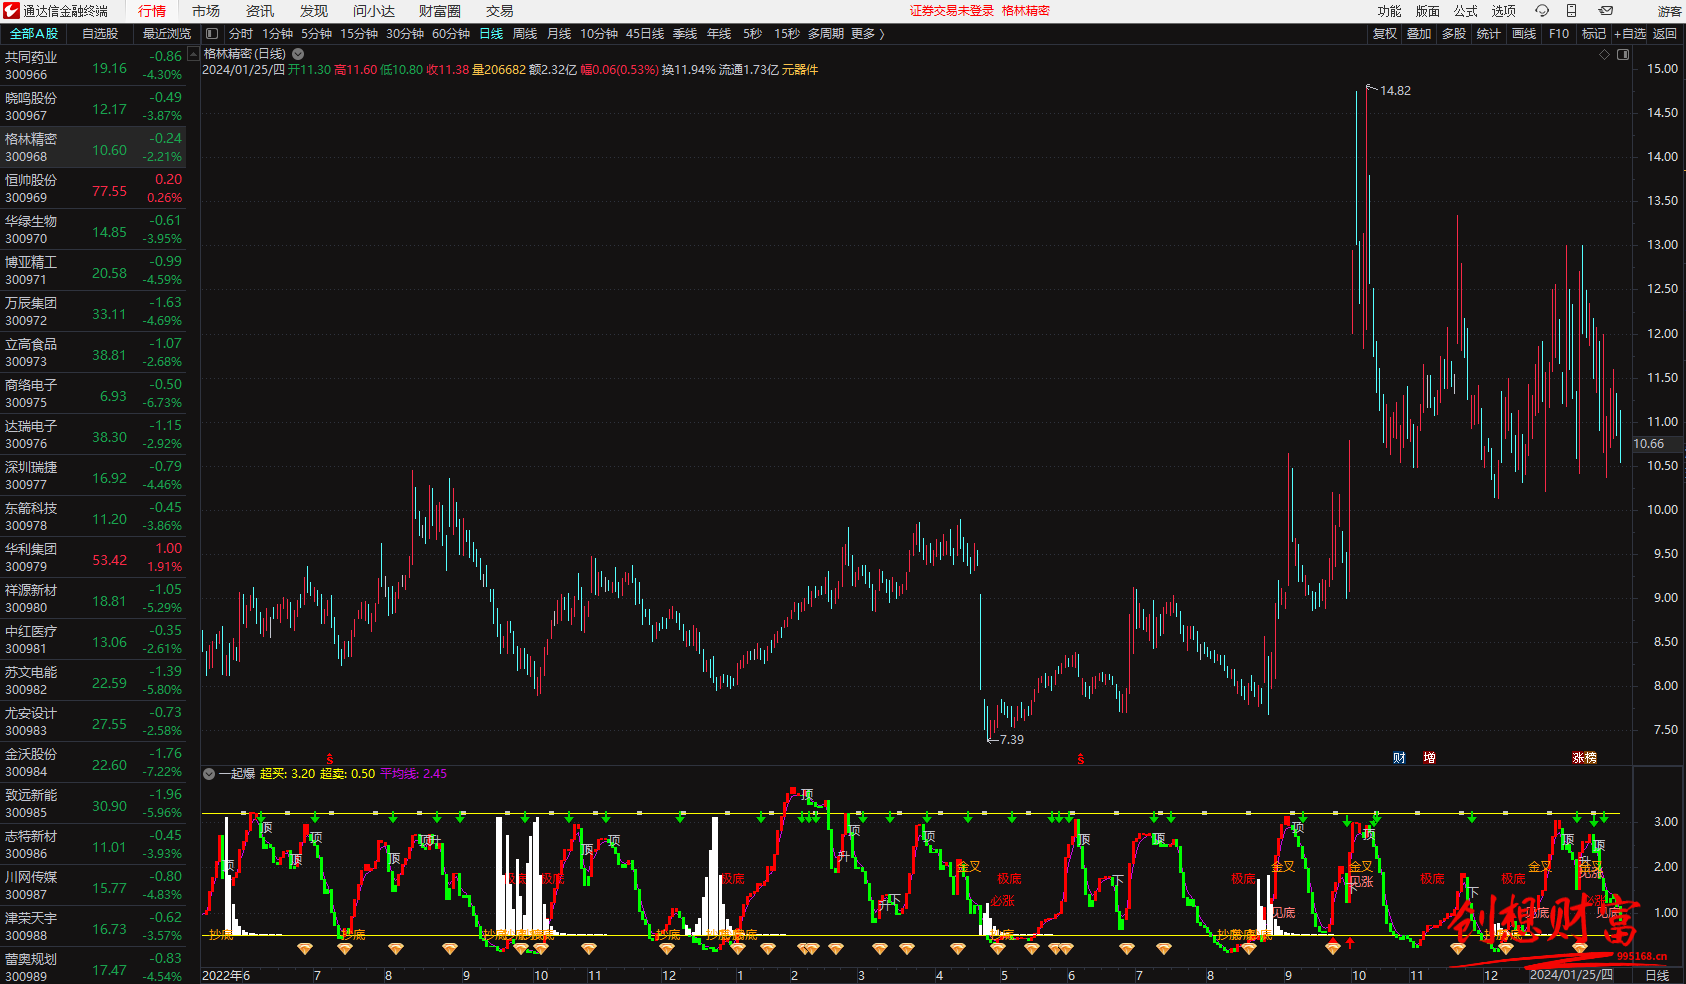
Task: Select 华利集团 300979 in stock list
Action: pos(93,558)
